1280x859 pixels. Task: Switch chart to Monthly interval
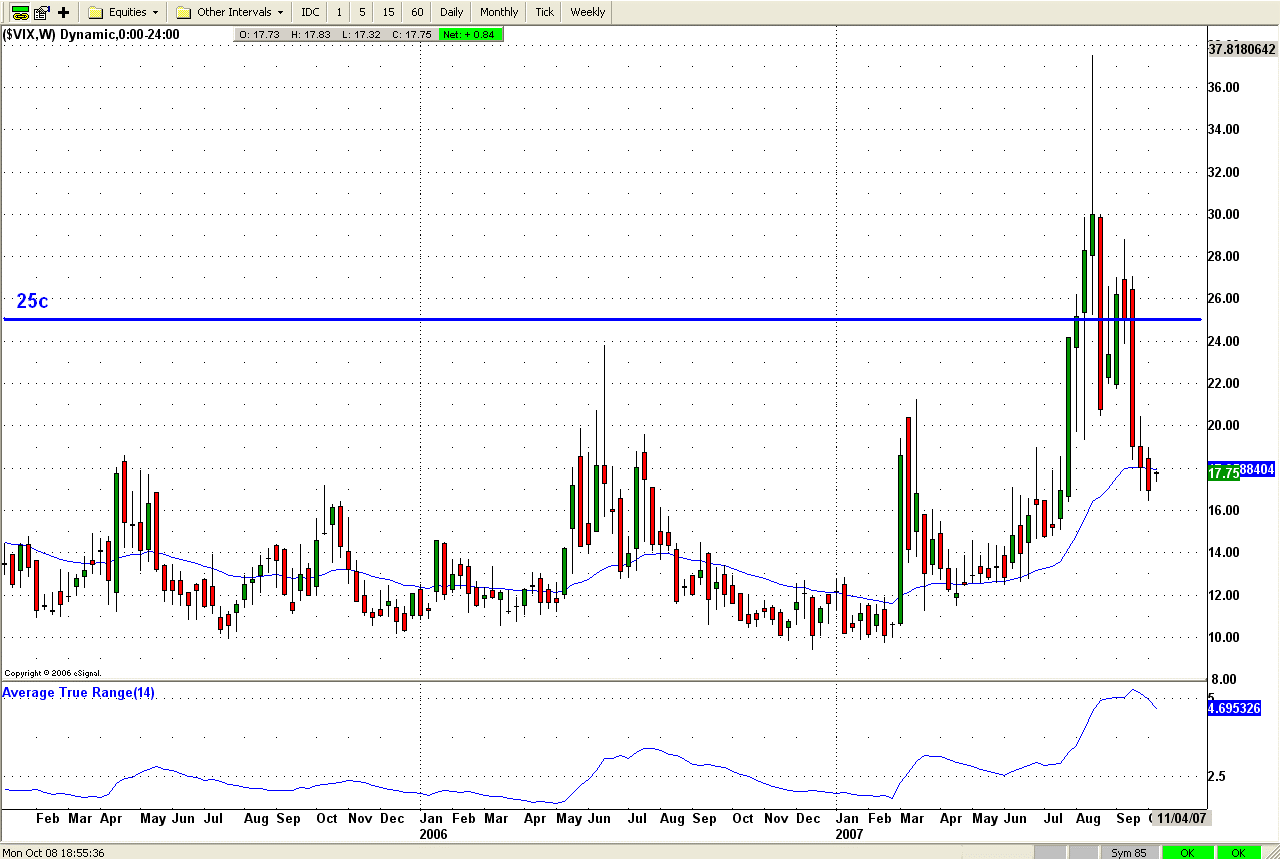click(x=499, y=12)
